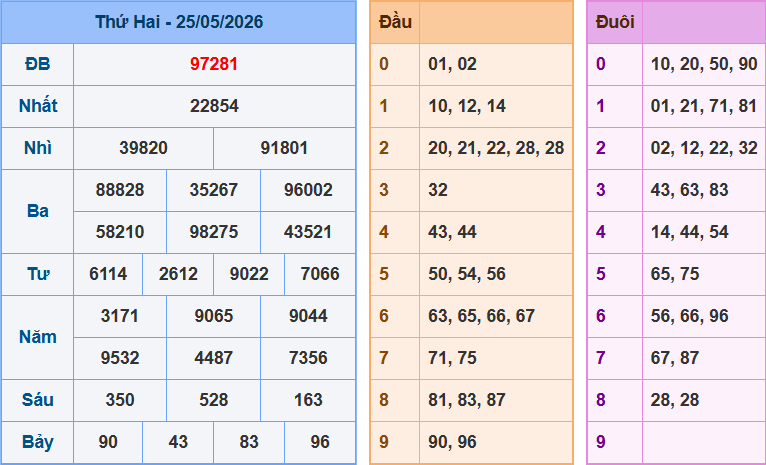Click the Tư number 6114
766x465 pixels.
[108, 274]
